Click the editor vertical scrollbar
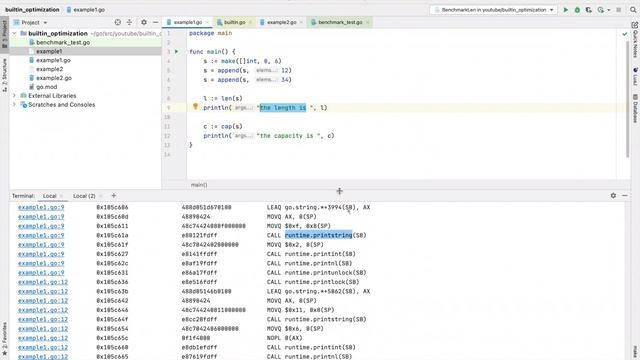The height and width of the screenshot is (360, 640). coord(627,98)
